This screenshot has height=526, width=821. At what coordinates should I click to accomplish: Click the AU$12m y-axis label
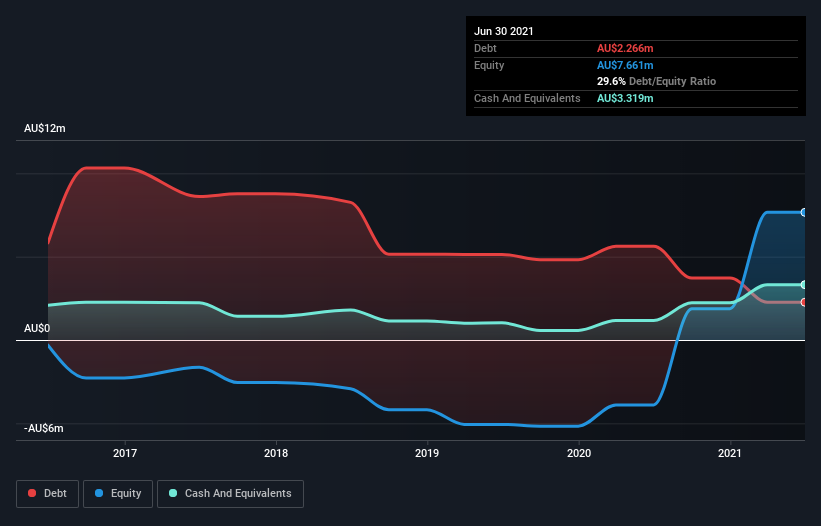coord(45,128)
